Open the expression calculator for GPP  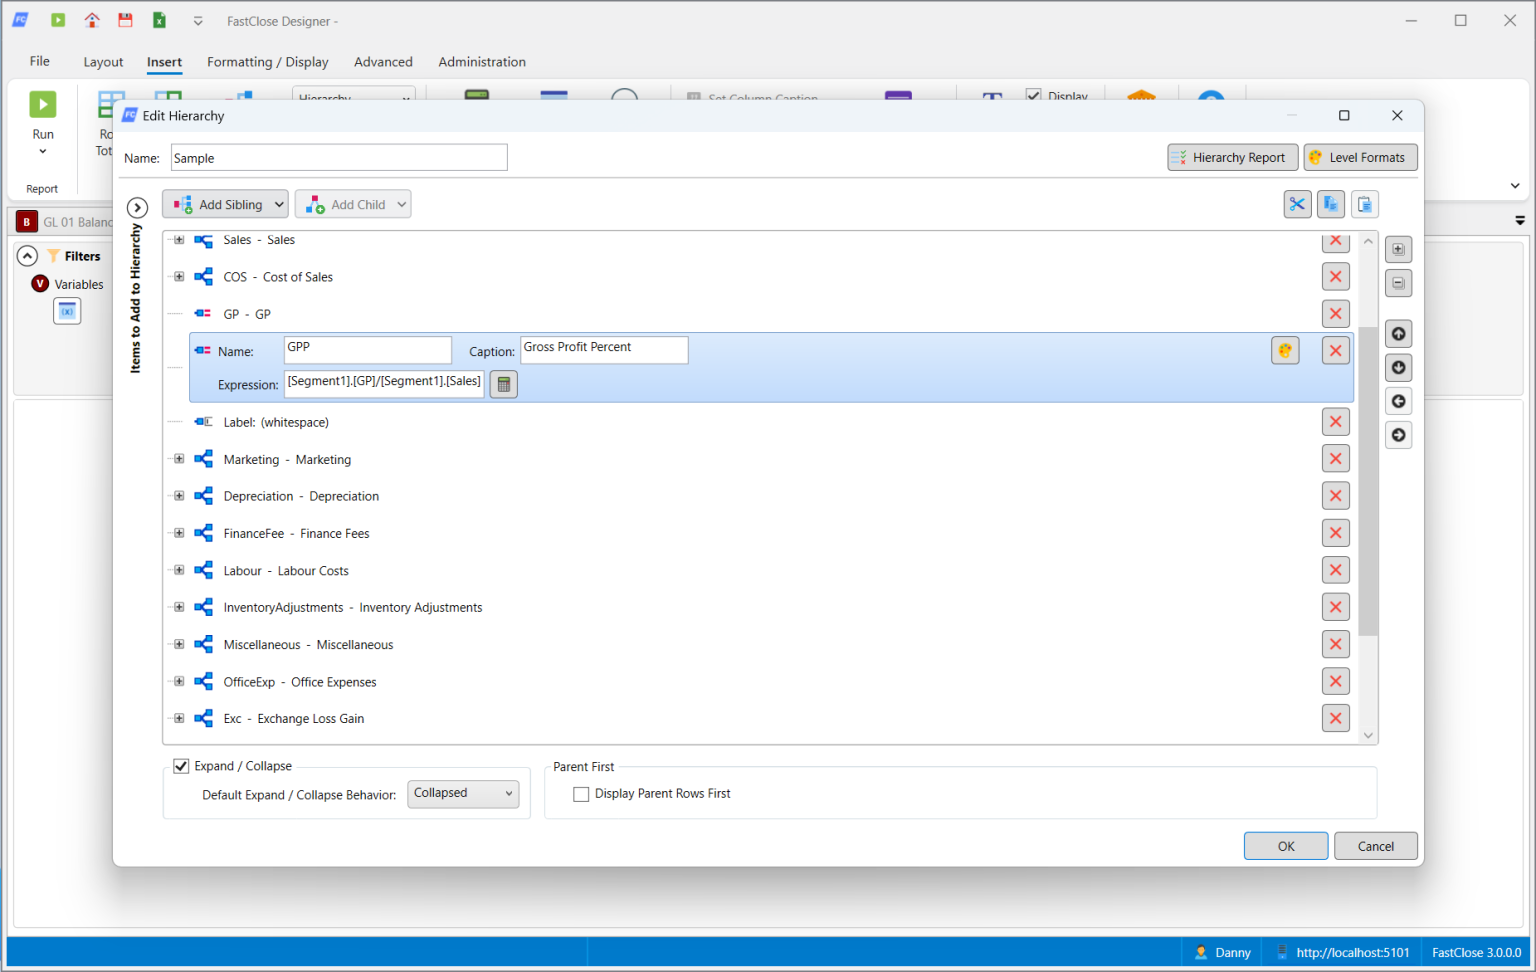tap(504, 384)
